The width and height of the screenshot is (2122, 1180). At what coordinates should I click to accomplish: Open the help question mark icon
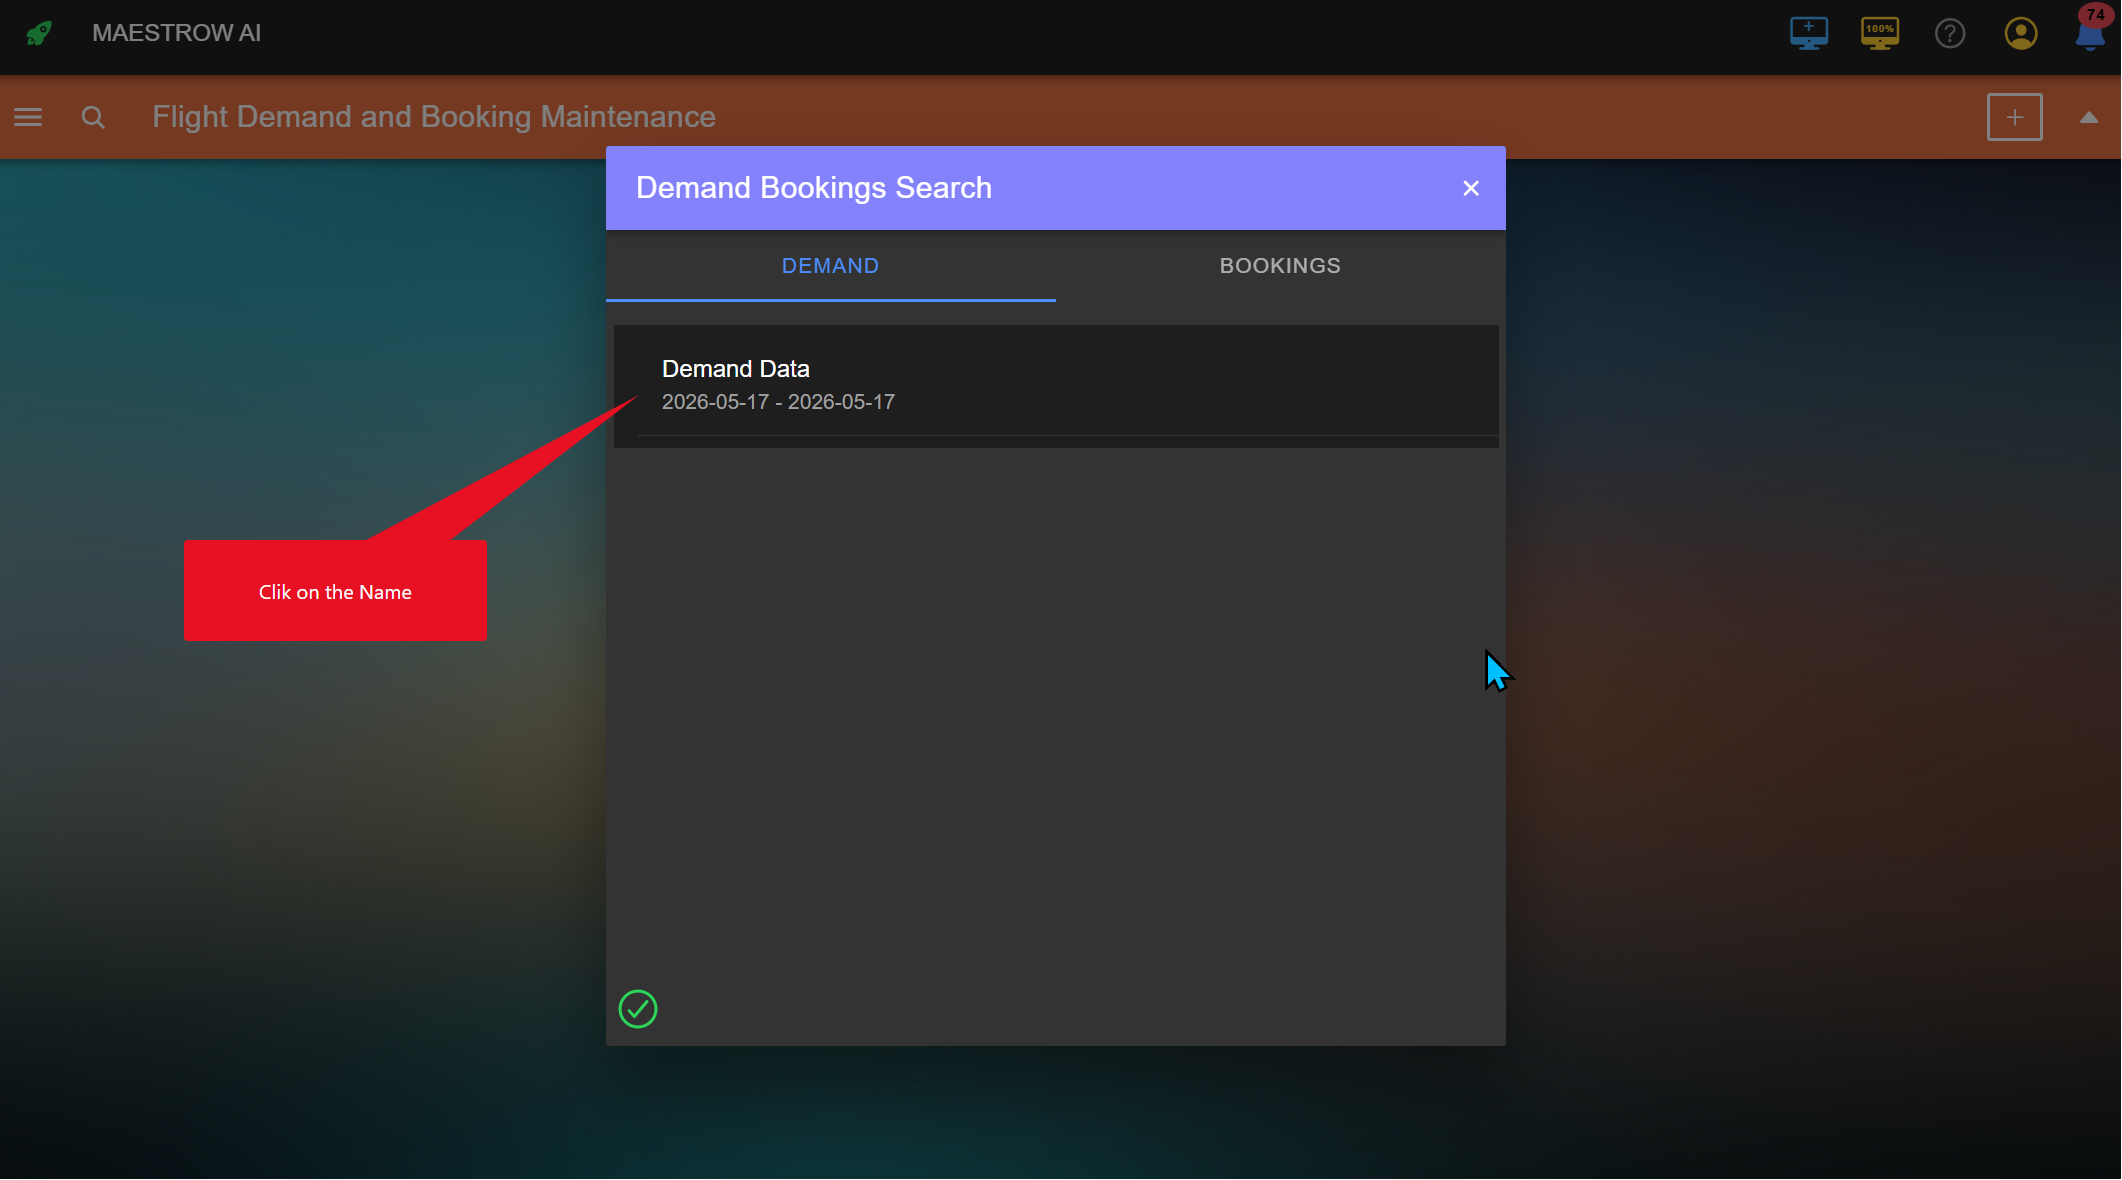coord(1950,33)
